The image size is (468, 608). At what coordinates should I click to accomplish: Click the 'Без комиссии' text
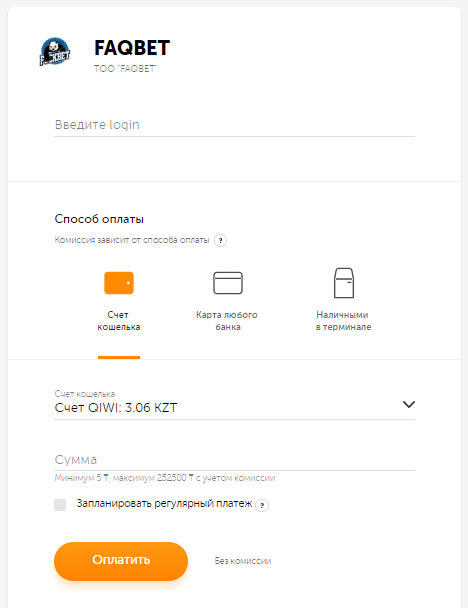point(243,561)
